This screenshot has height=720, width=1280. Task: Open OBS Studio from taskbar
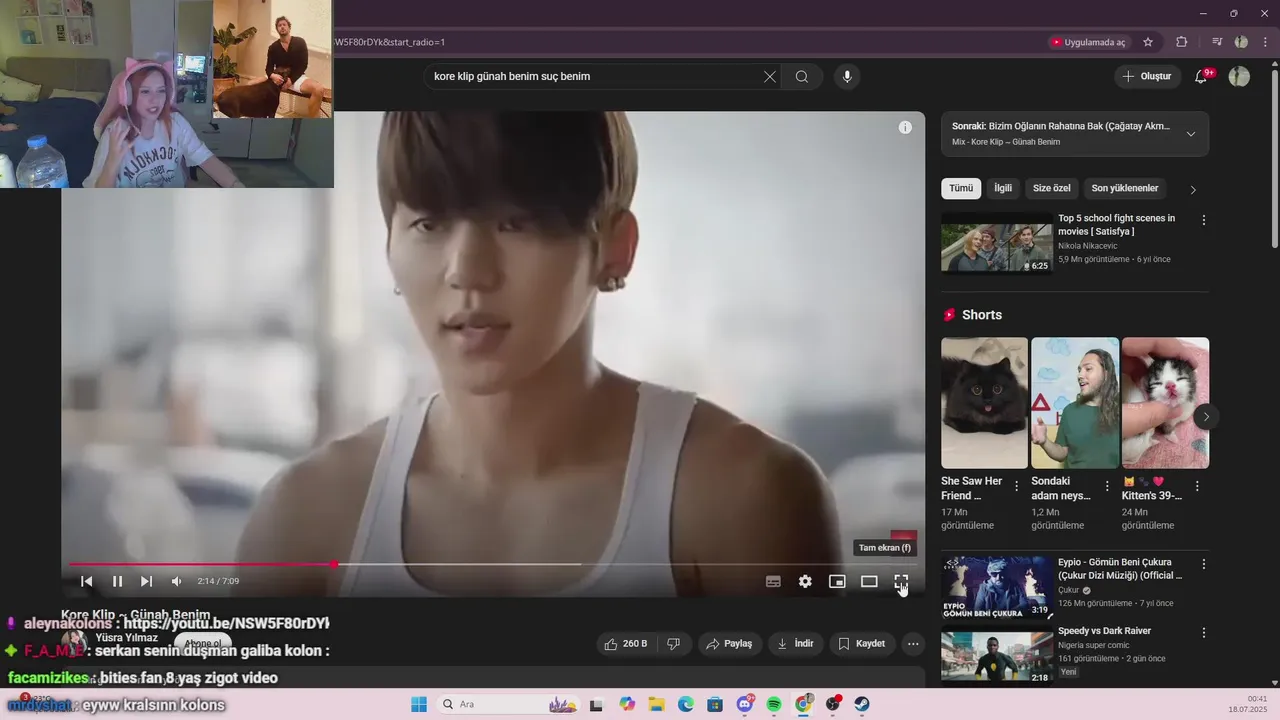click(833, 704)
